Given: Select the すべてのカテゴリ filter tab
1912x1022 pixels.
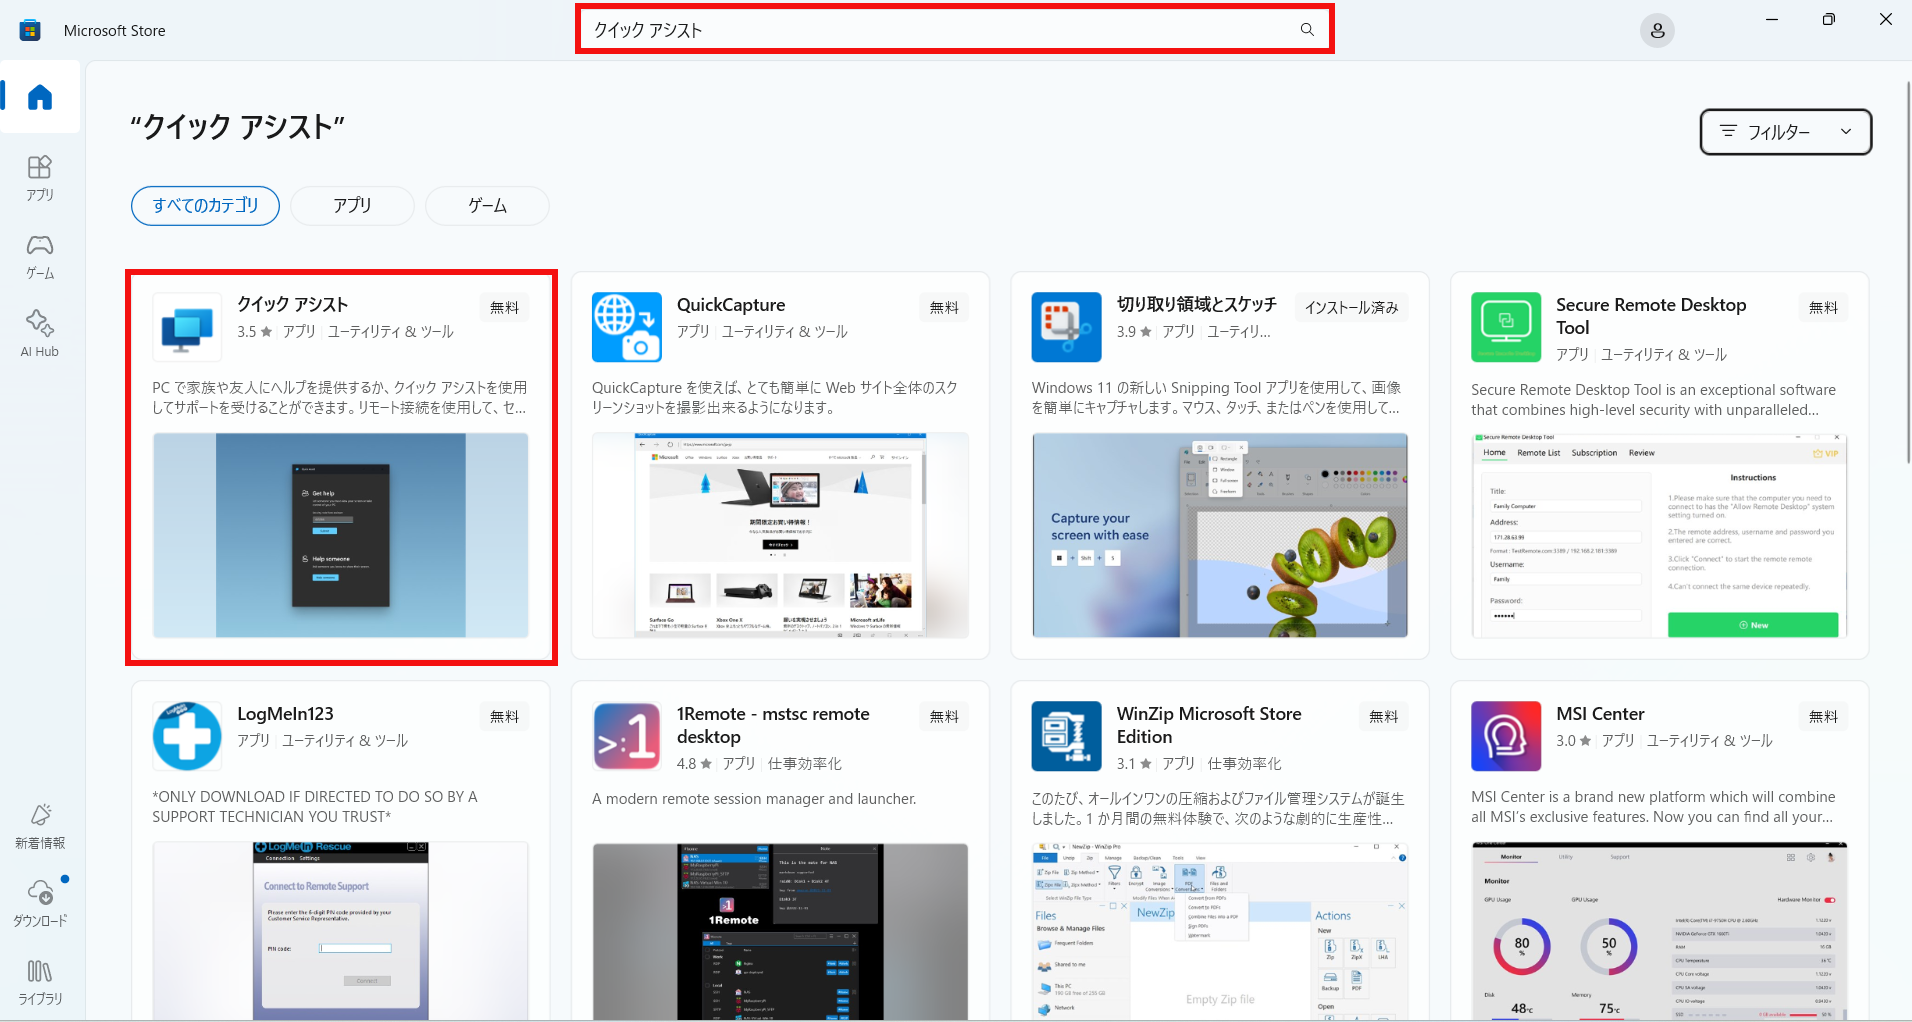Looking at the screenshot, I should tap(205, 206).
